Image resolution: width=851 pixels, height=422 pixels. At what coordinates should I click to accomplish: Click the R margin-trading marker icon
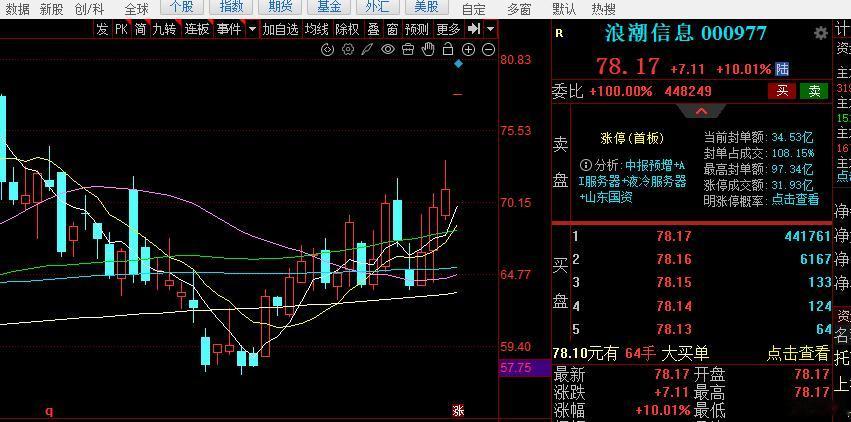(x=560, y=34)
